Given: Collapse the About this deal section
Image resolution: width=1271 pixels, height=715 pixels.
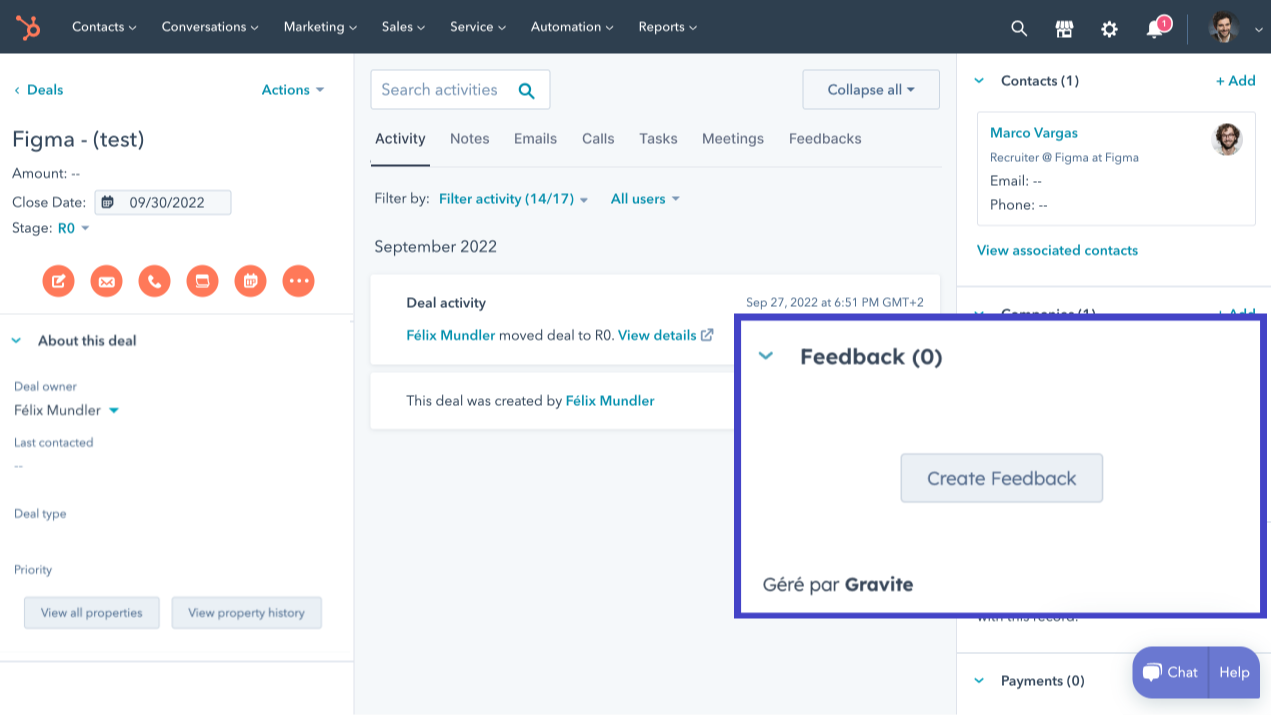Looking at the screenshot, I should [16, 340].
